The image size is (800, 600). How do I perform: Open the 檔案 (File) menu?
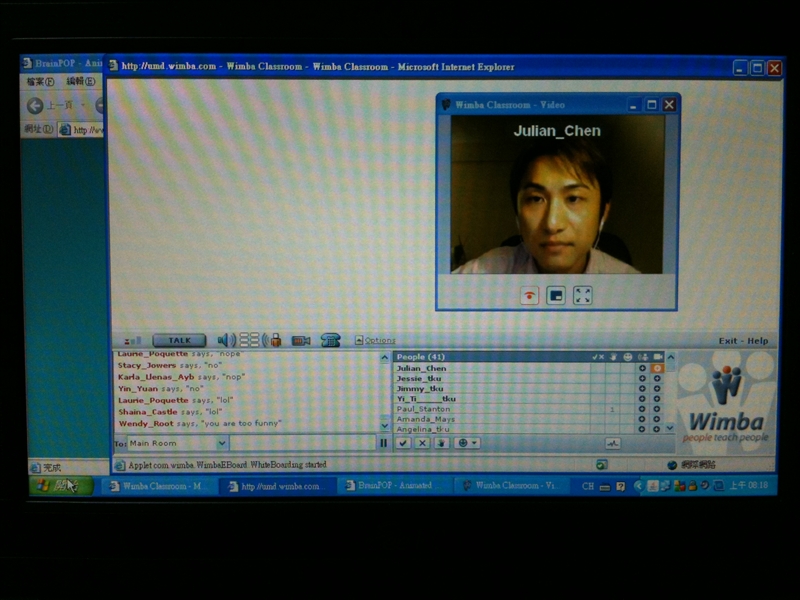(x=40, y=81)
